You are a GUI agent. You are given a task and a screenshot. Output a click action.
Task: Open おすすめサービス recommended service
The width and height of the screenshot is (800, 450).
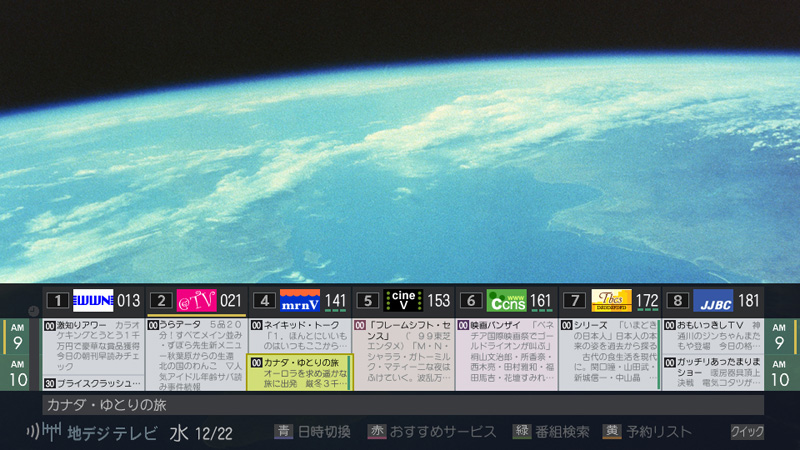pyautogui.click(x=432, y=432)
